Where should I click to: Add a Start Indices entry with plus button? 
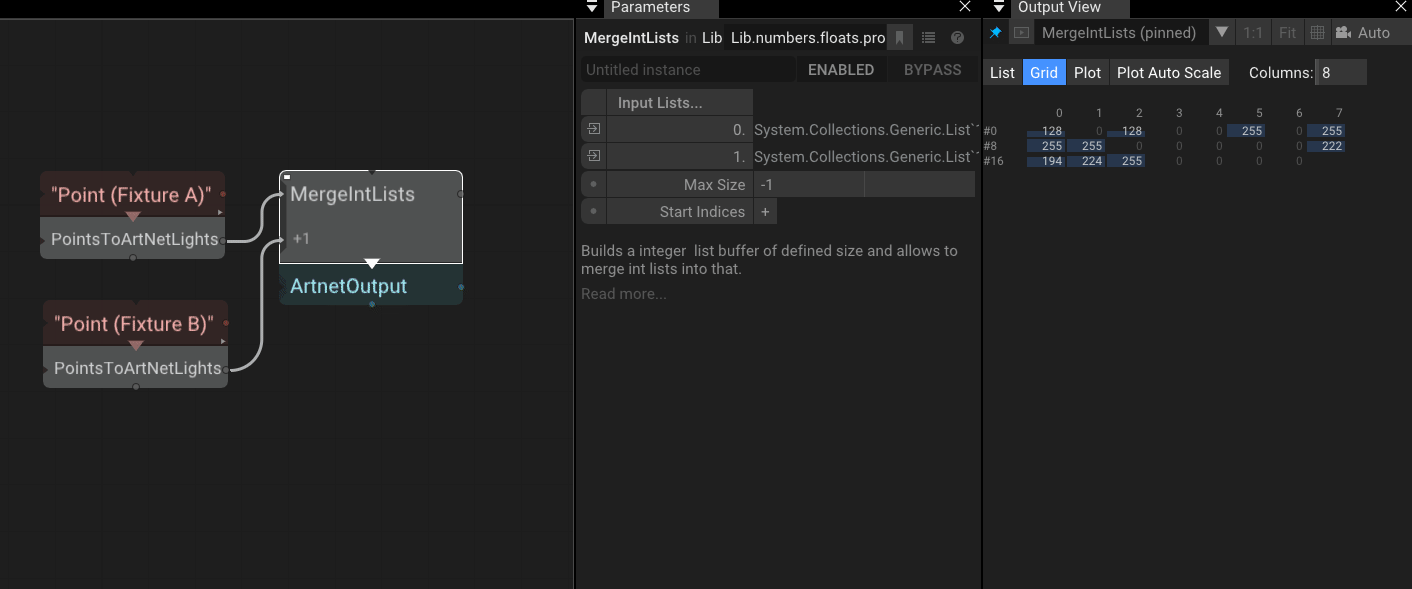pyautogui.click(x=765, y=212)
